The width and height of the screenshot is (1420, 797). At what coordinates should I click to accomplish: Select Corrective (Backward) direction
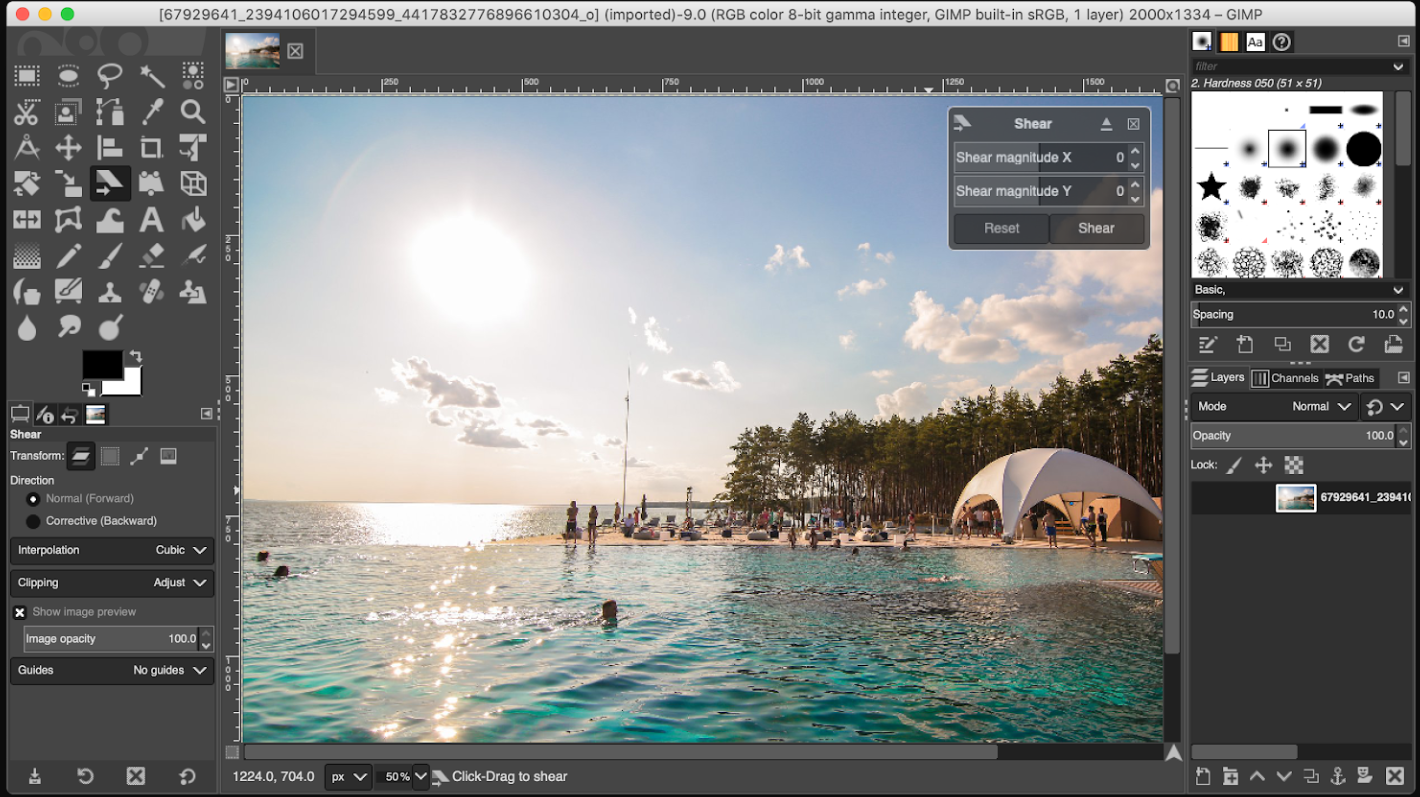coord(33,521)
